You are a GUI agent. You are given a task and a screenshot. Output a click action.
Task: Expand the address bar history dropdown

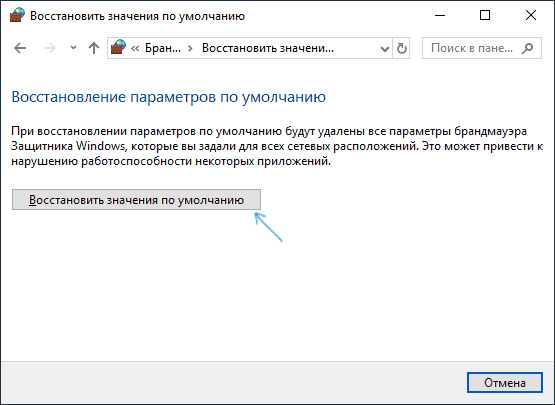pyautogui.click(x=385, y=49)
